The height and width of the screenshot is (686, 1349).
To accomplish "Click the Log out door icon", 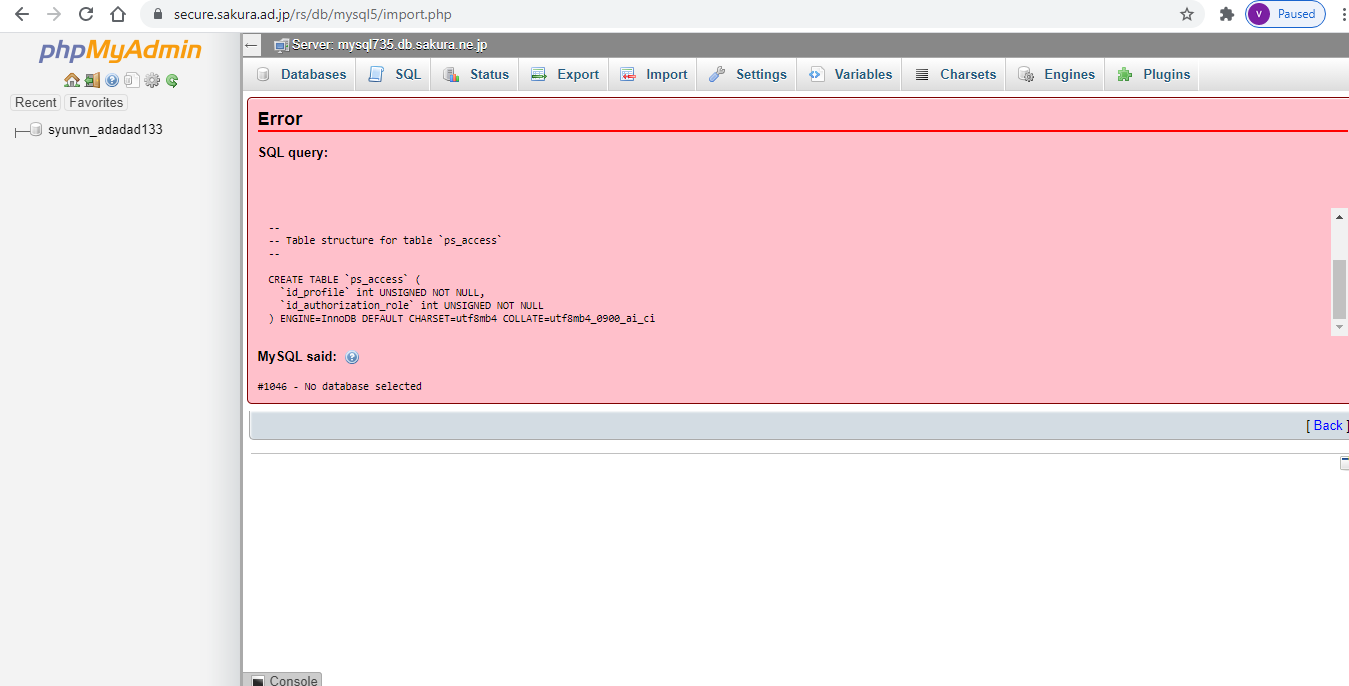I will pos(92,80).
